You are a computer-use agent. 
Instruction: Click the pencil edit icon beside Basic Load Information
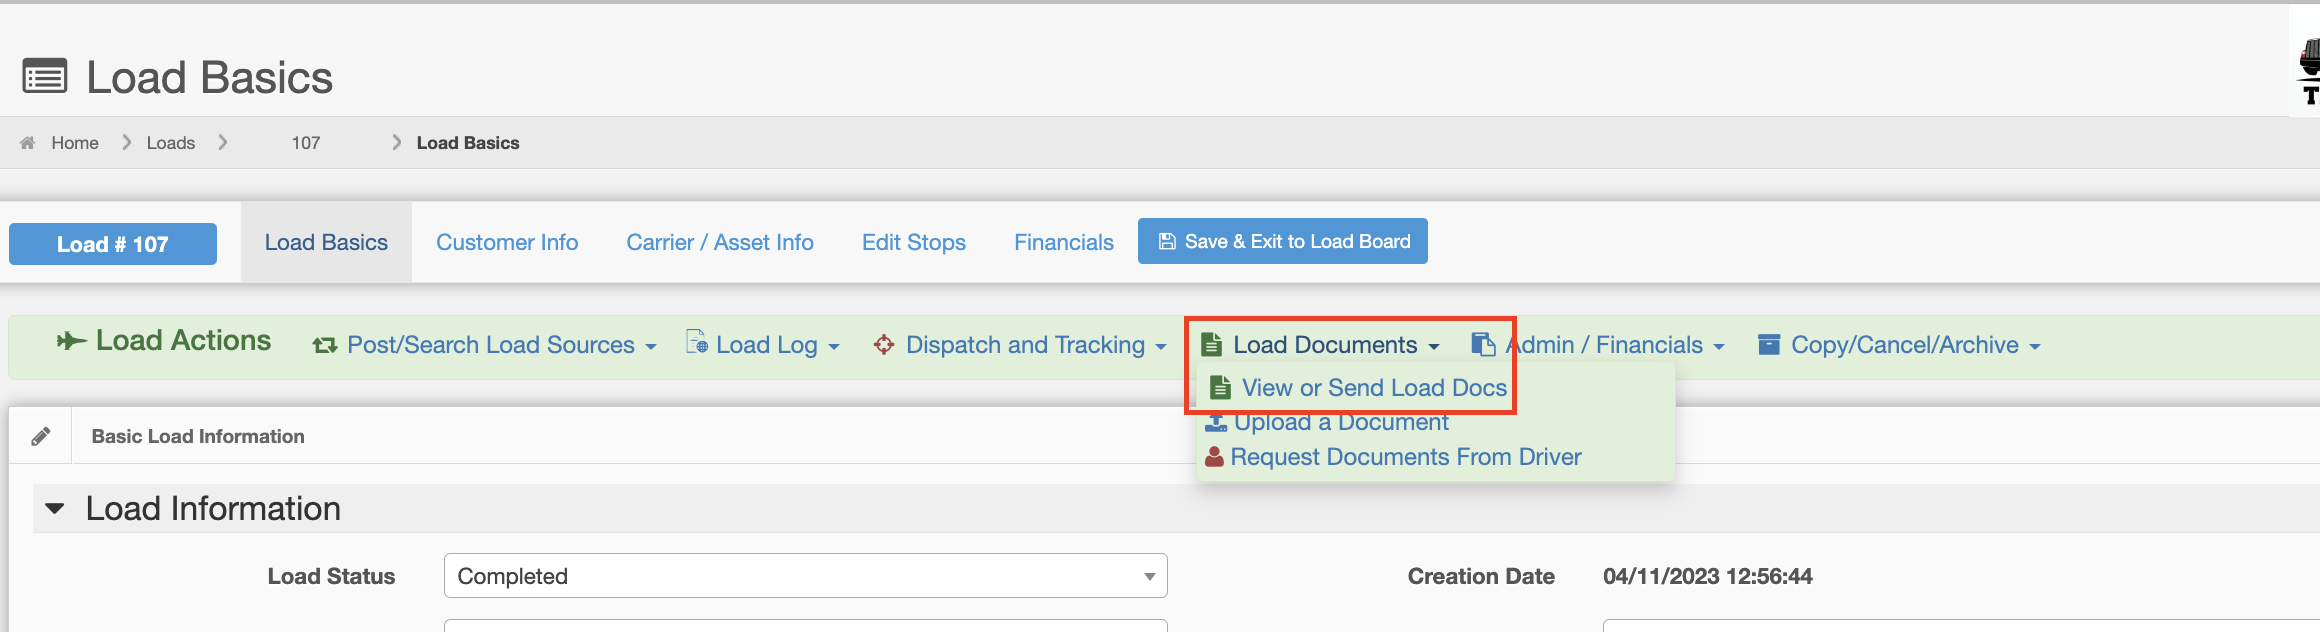point(41,436)
